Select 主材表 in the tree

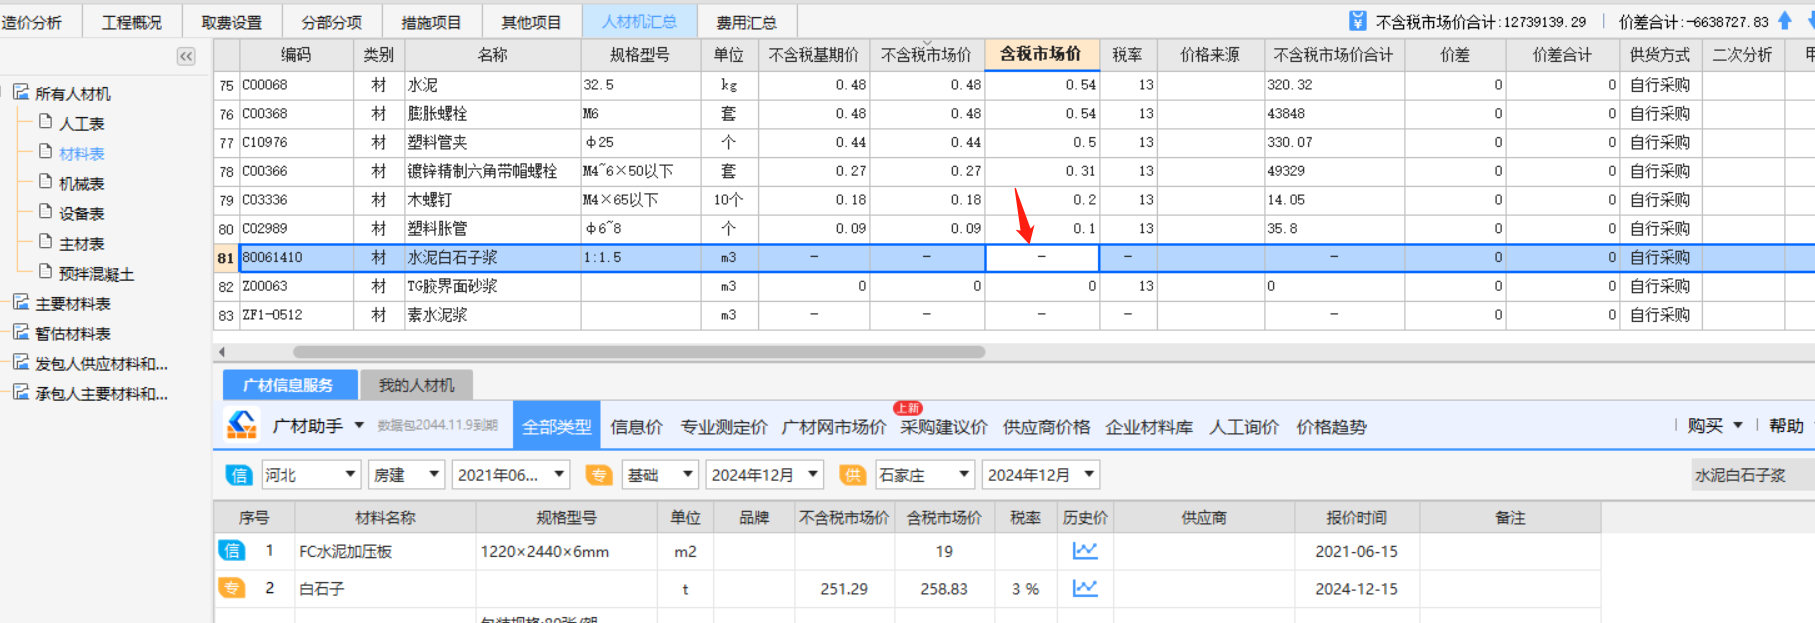pos(82,244)
